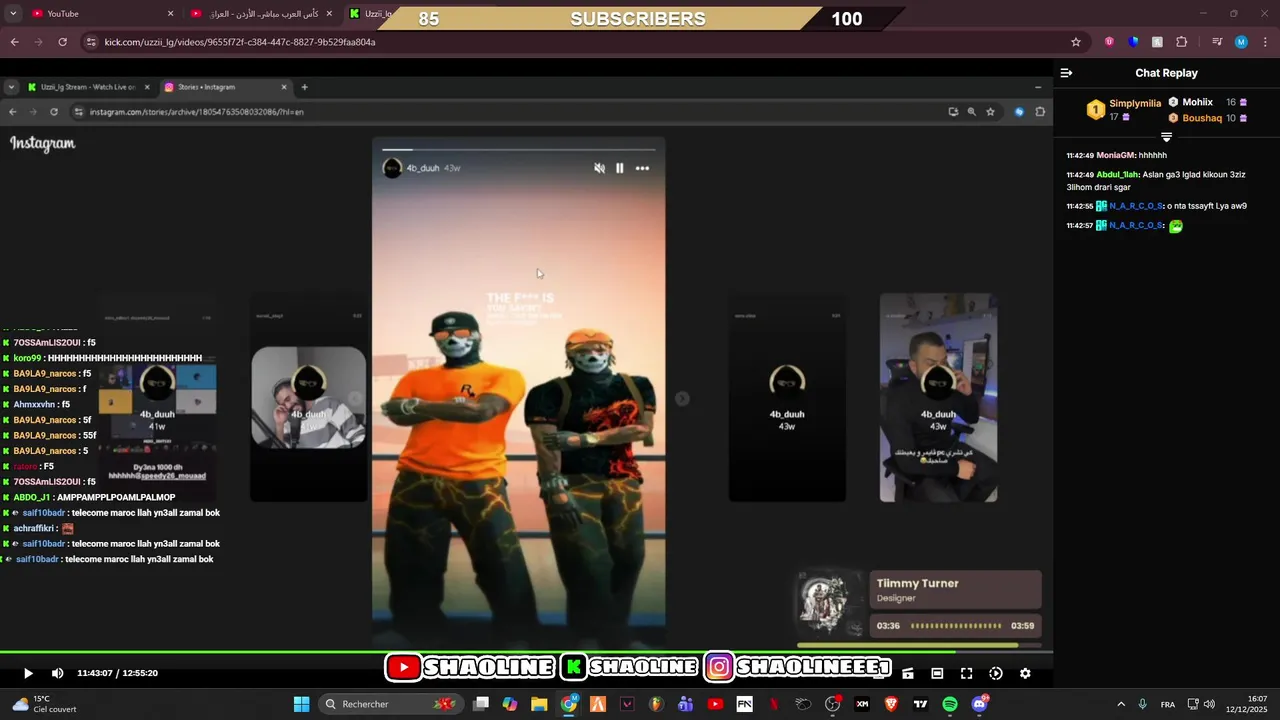Image resolution: width=1280 pixels, height=720 pixels.
Task: Click the site info icon beside kick.com URL
Action: coord(91,42)
